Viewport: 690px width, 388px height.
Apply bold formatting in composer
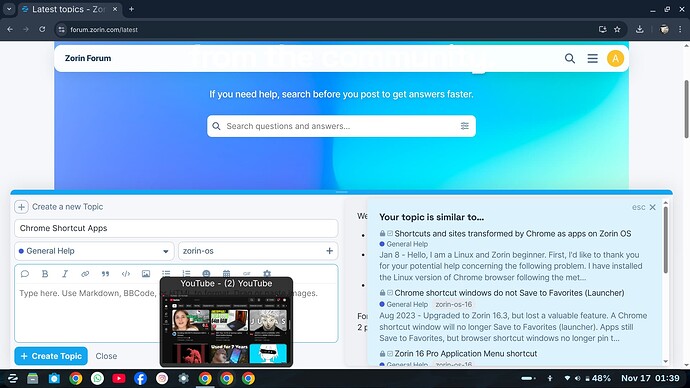click(x=45, y=274)
